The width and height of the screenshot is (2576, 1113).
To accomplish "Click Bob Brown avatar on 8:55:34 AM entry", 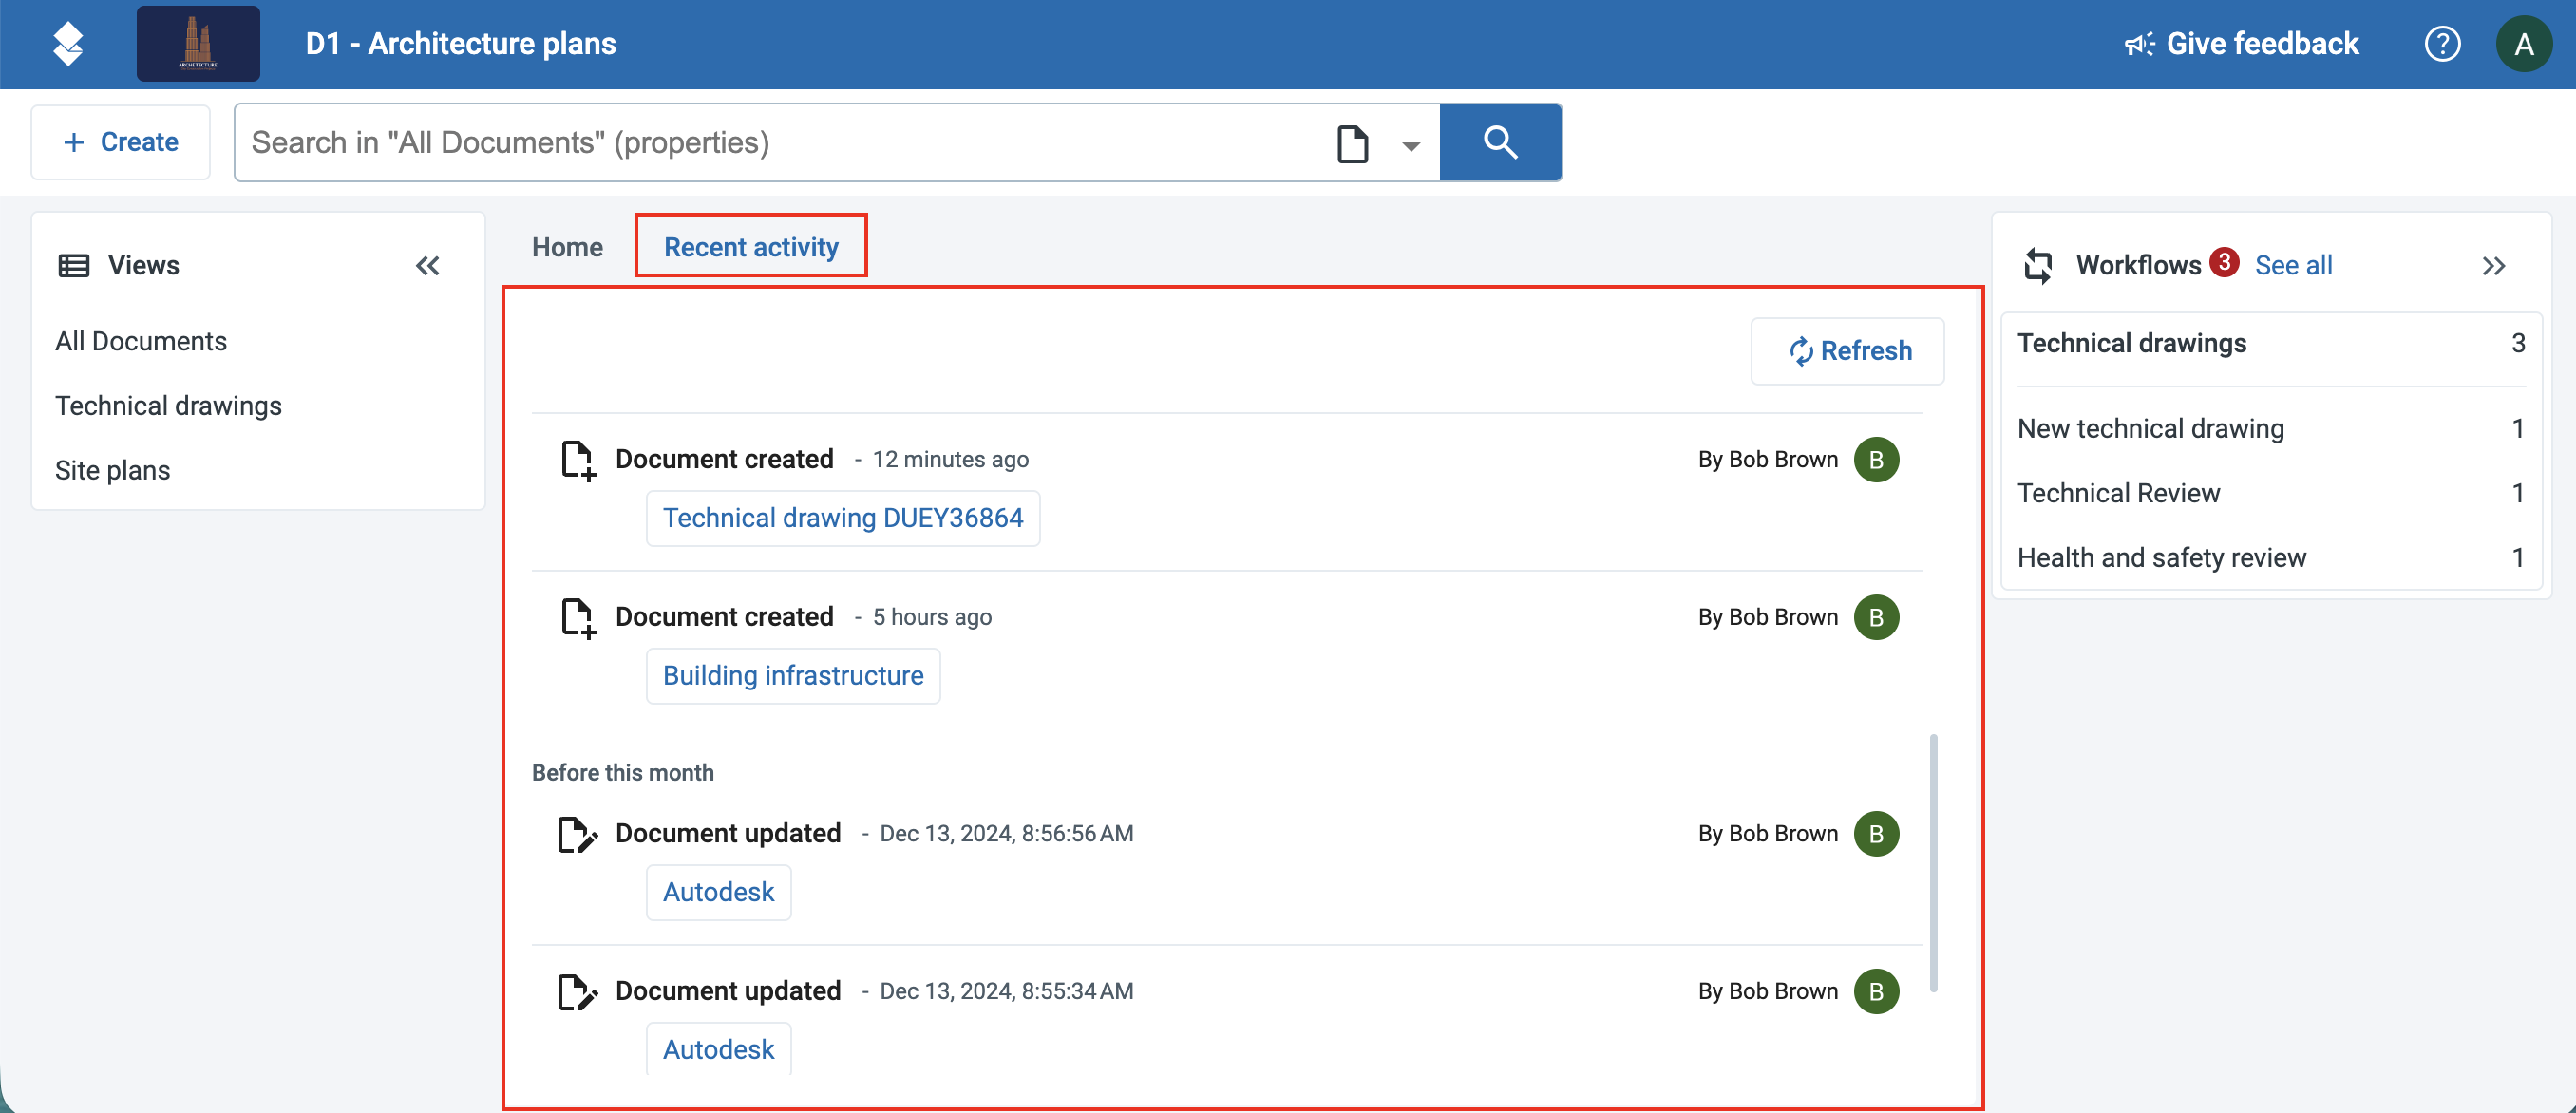I will 1876,991.
